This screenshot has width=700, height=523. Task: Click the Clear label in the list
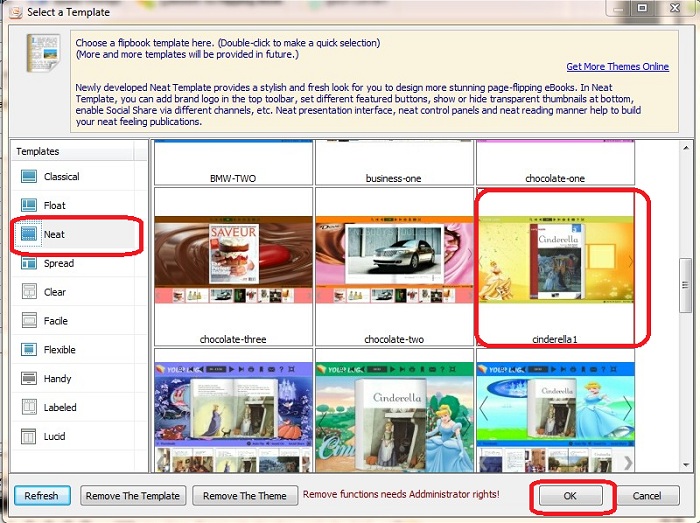(55, 292)
